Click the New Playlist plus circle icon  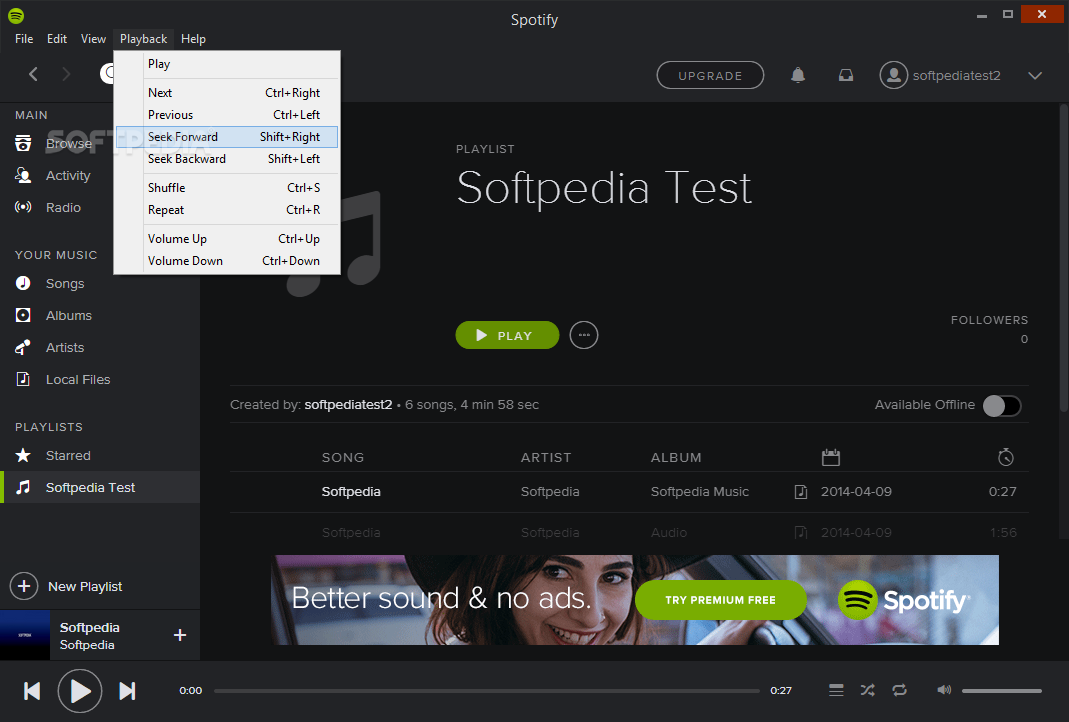coord(24,586)
